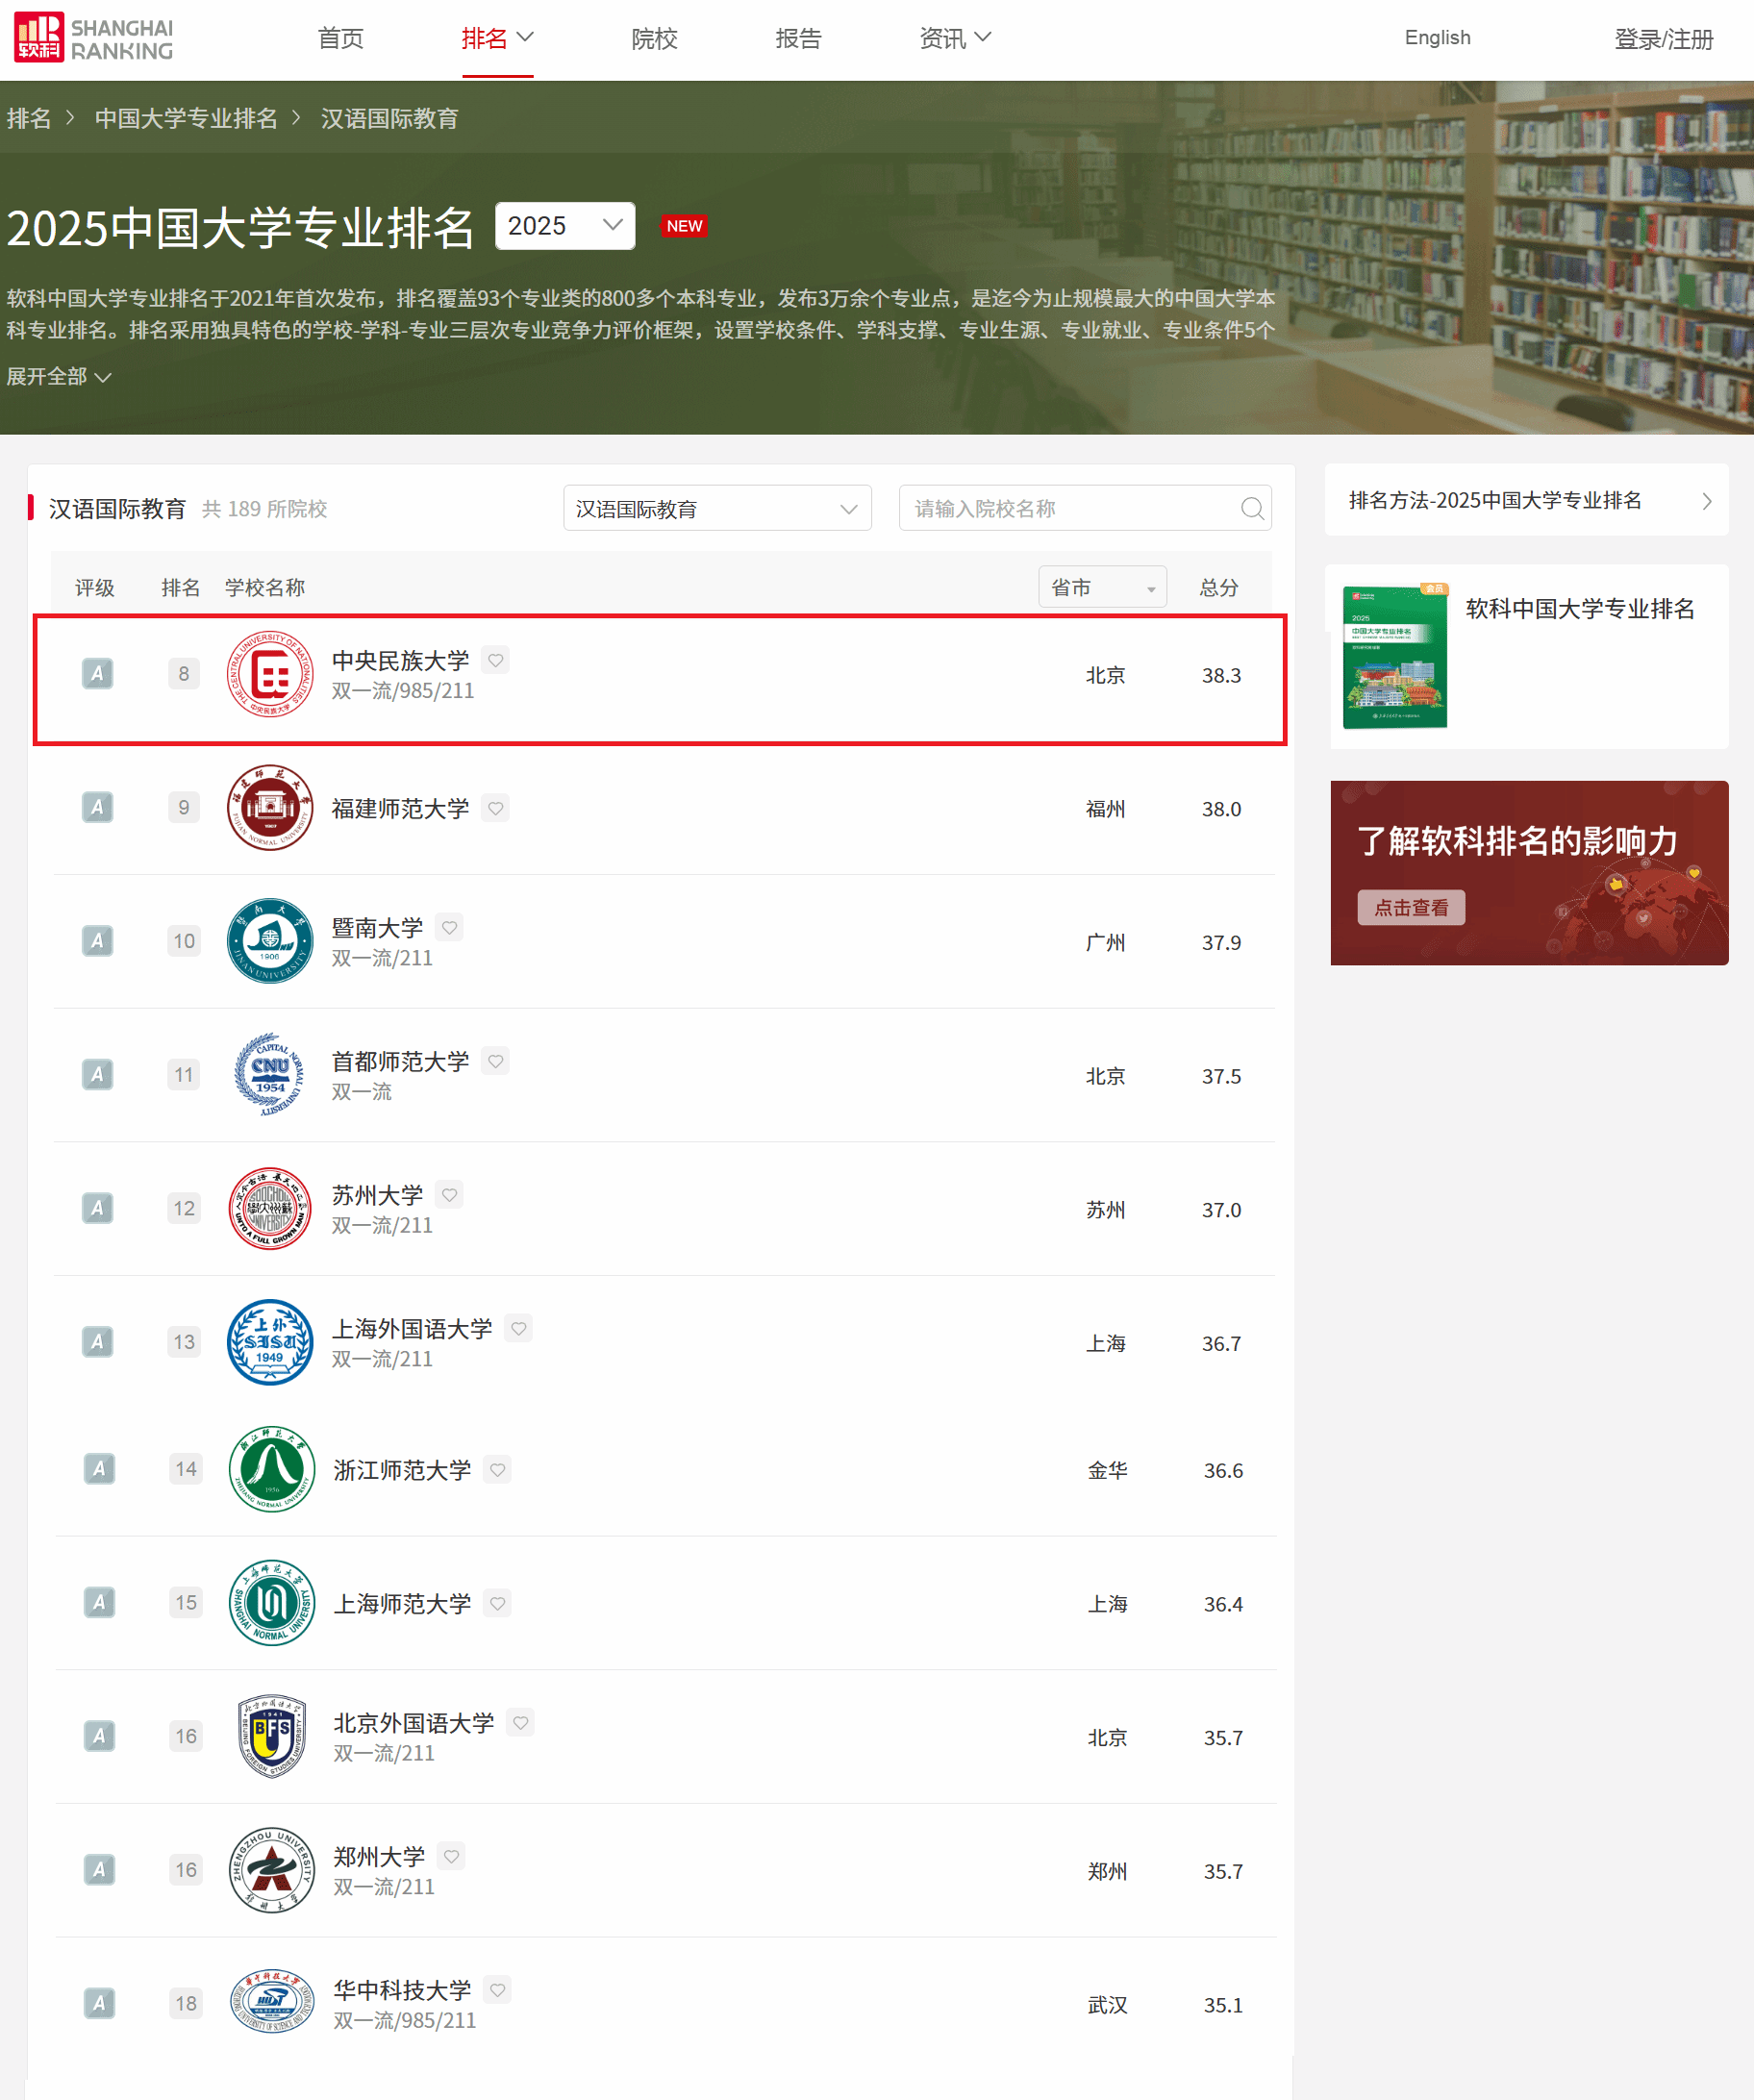The image size is (1754, 2100).
Task: Open the 省市 filter dropdown
Action: [1102, 587]
